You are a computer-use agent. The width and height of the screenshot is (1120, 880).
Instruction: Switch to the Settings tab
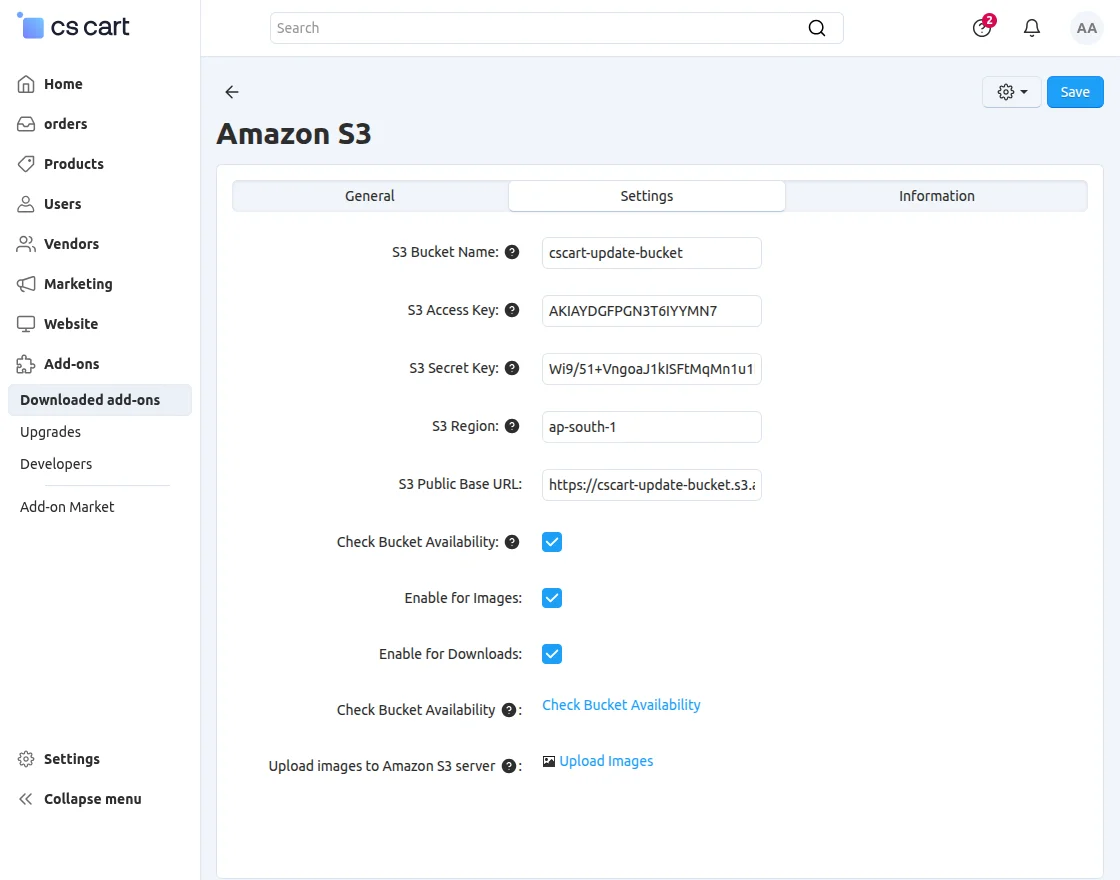[646, 196]
